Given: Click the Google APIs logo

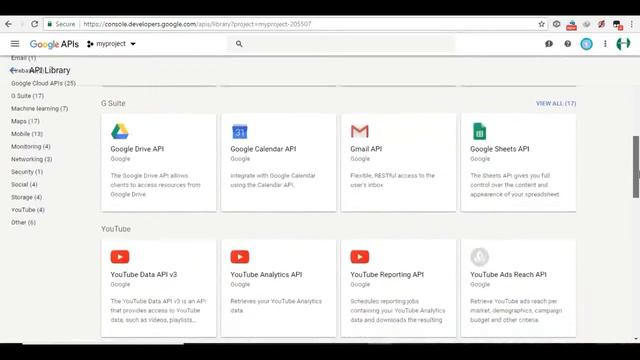Looking at the screenshot, I should coord(54,44).
